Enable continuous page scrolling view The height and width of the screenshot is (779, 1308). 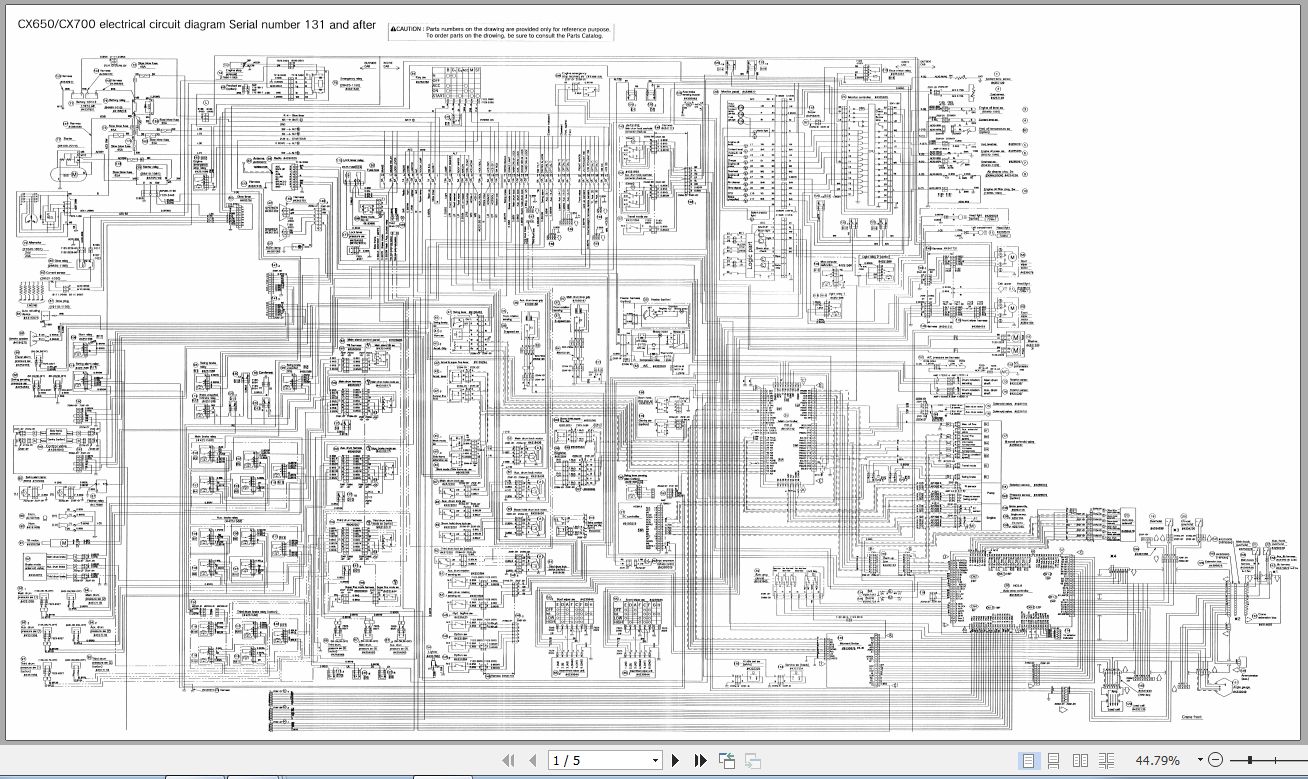click(1055, 761)
